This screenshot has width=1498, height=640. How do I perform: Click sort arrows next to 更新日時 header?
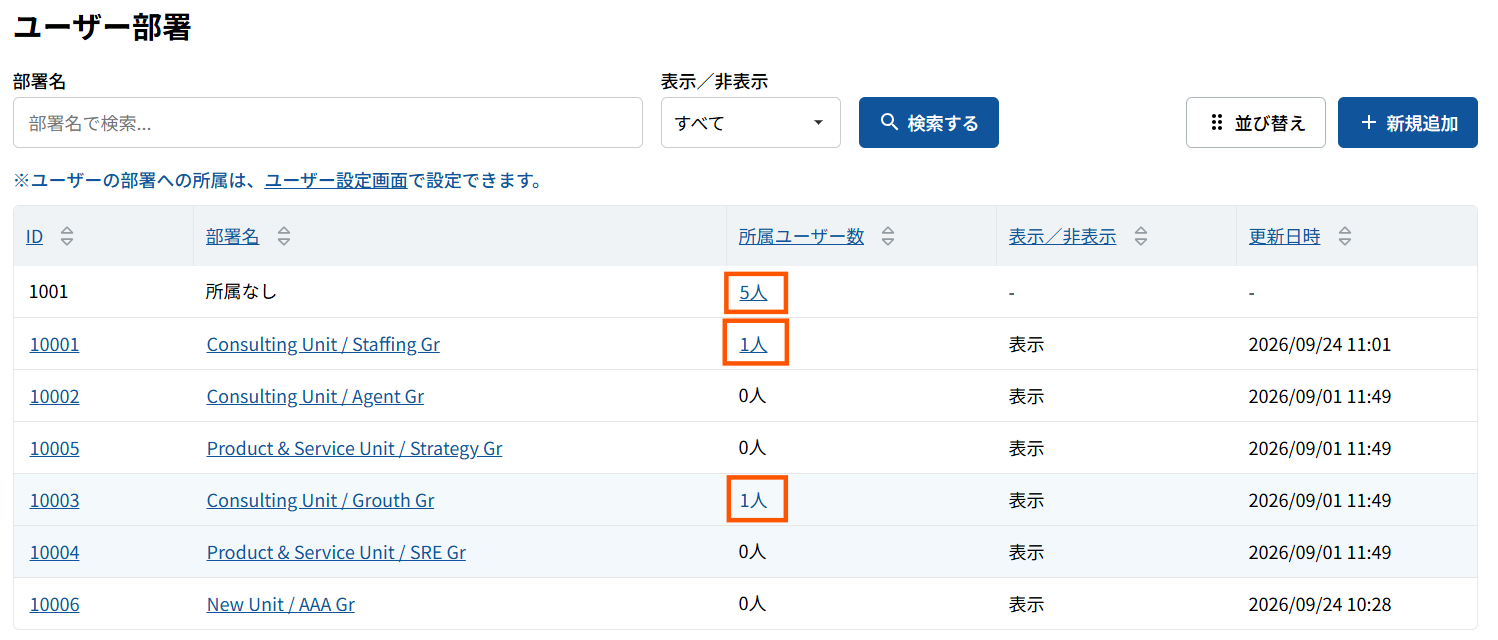[x=1345, y=237]
